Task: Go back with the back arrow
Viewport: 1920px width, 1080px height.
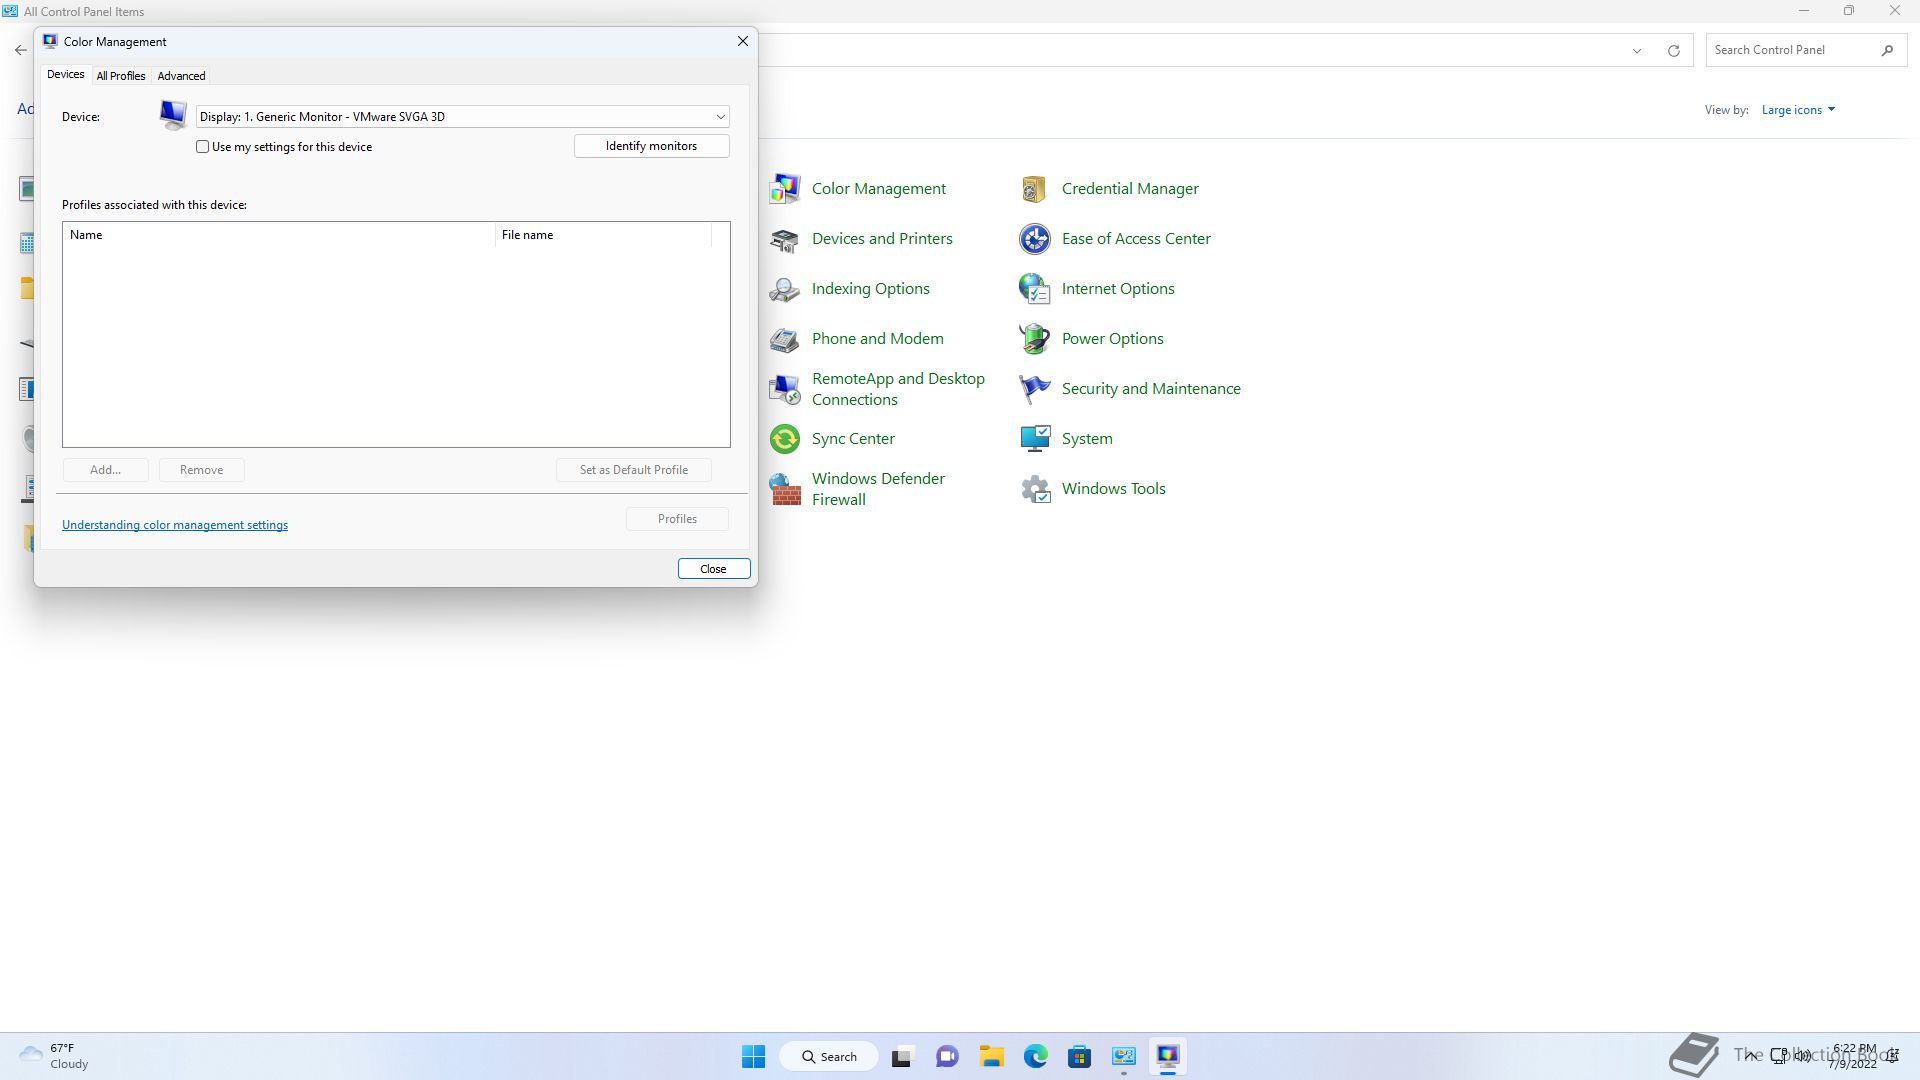Action: click(21, 50)
